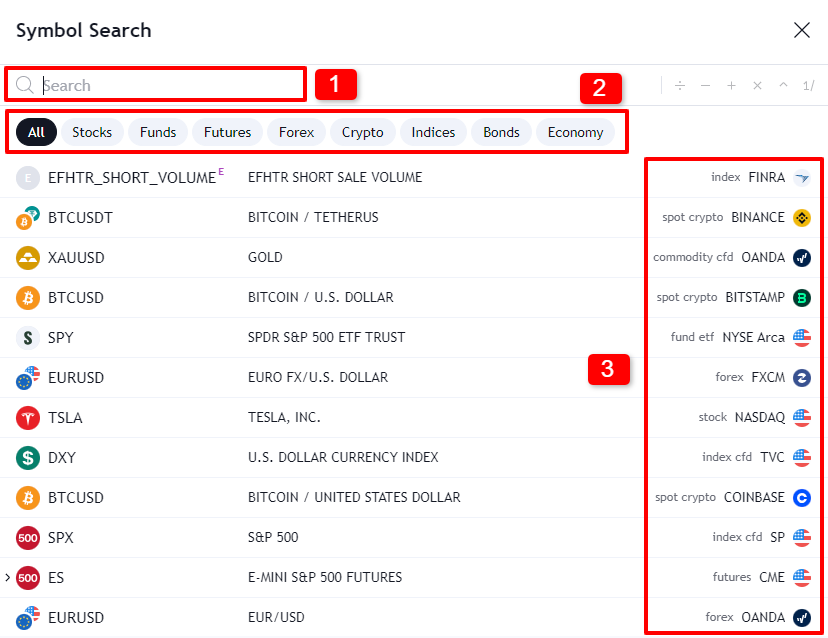Switch to the Crypto filter
The width and height of the screenshot is (828, 638).
tap(362, 132)
